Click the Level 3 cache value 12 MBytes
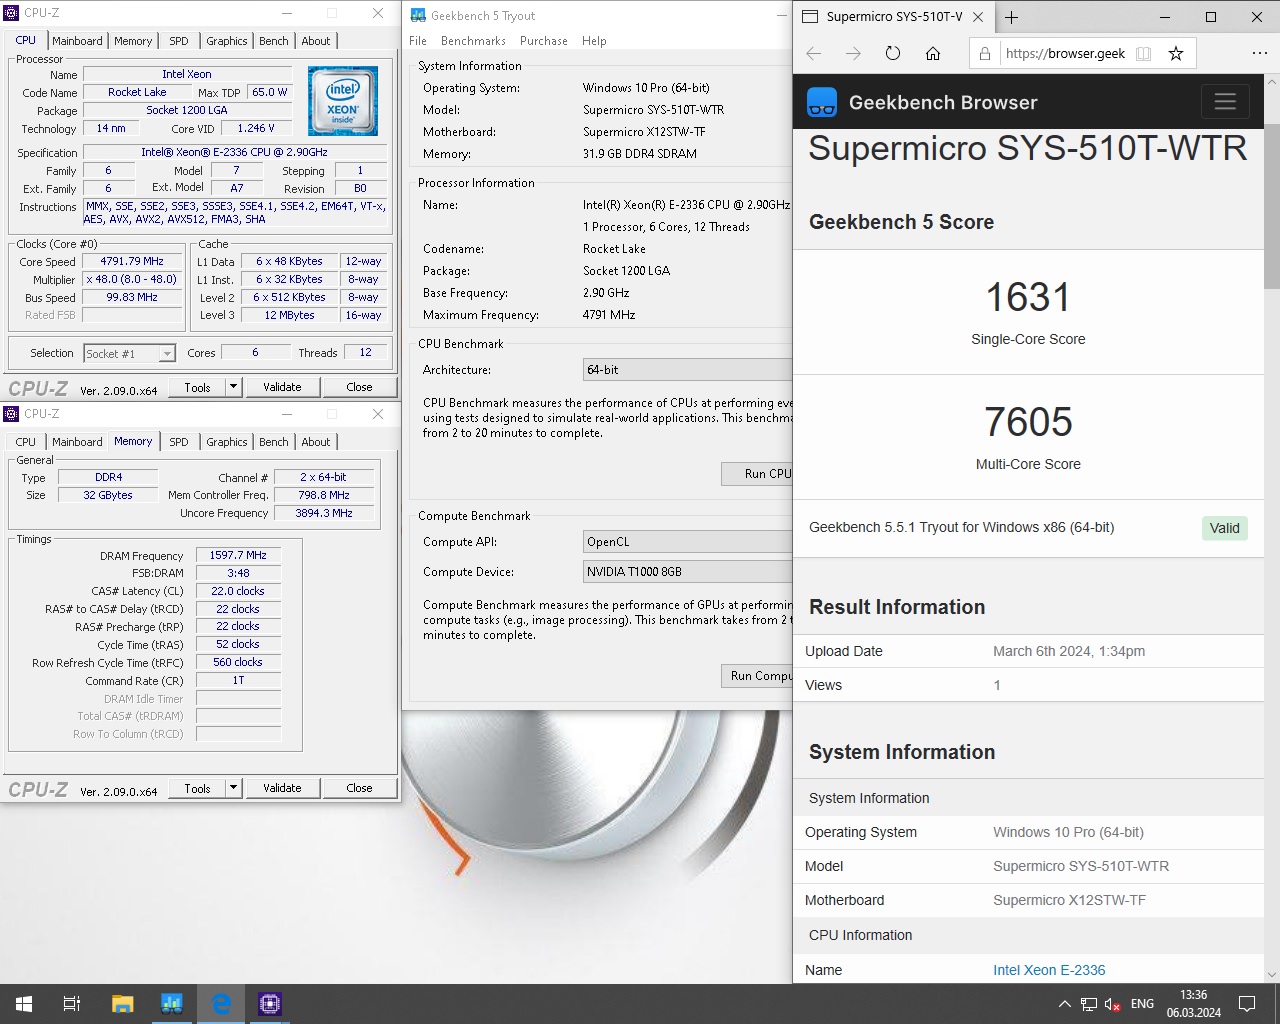Screen dimensions: 1280x1024 289,315
